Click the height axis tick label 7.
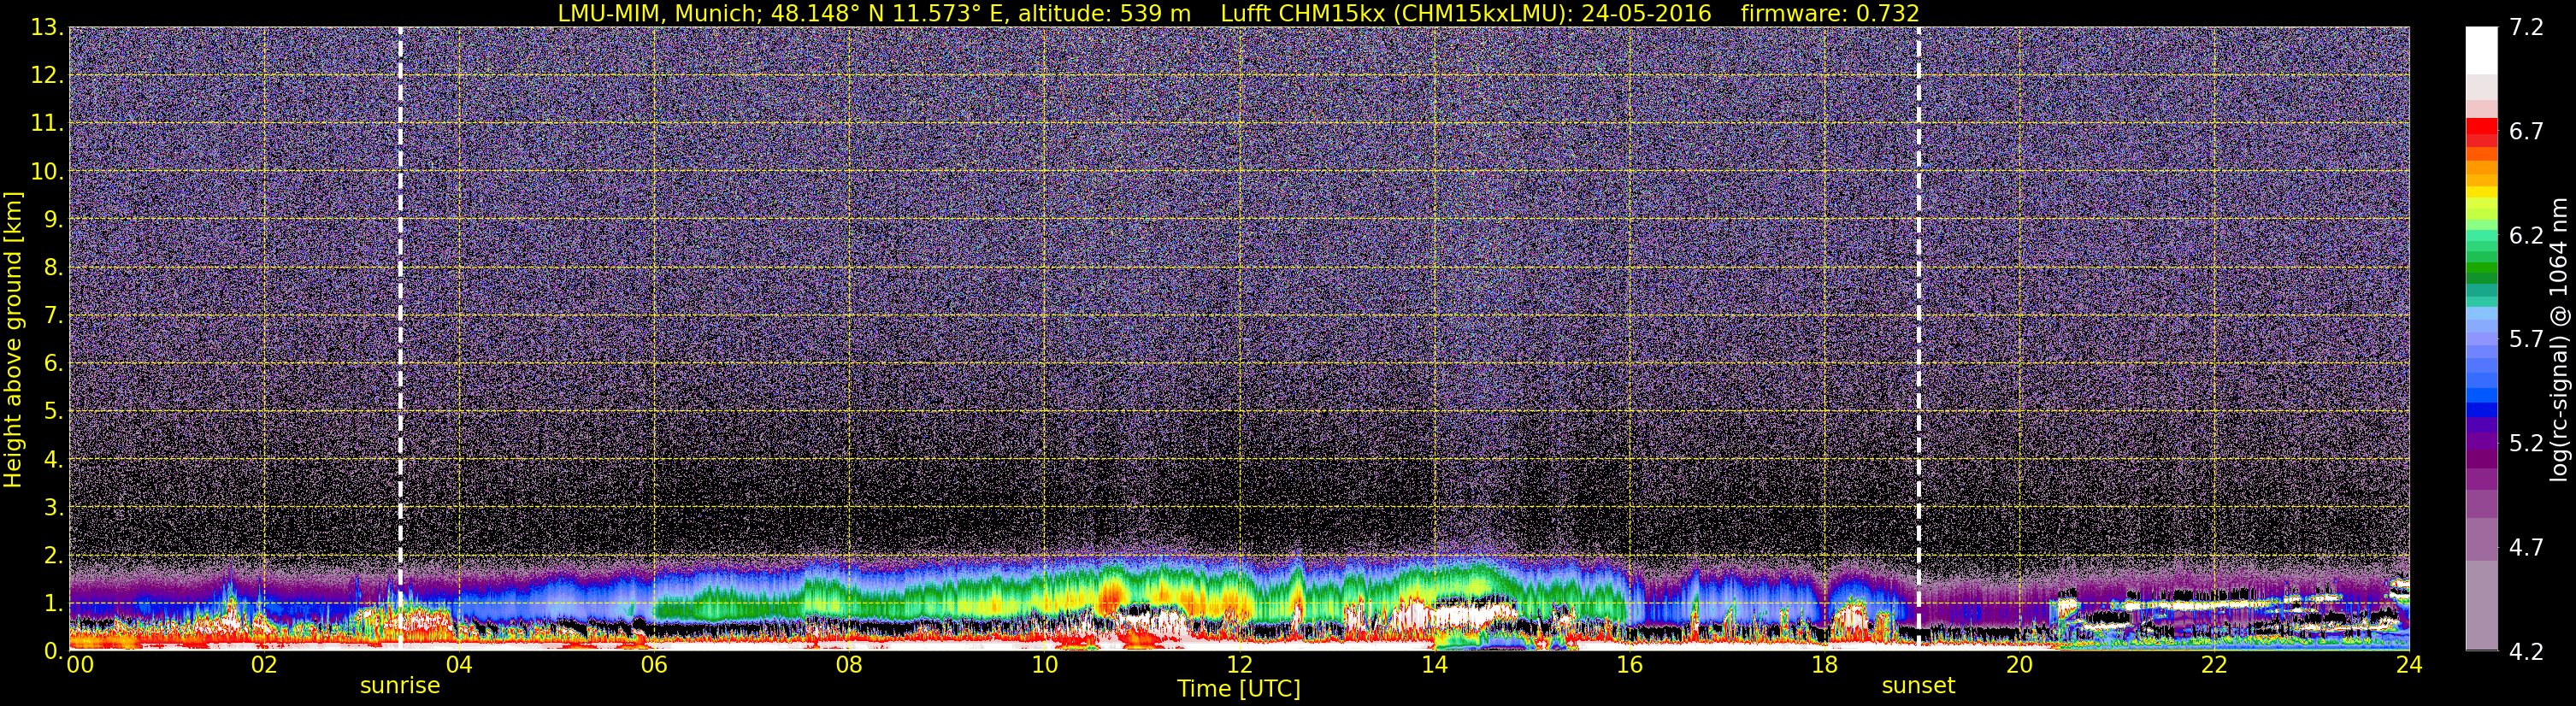The width and height of the screenshot is (2576, 706). click(53, 316)
